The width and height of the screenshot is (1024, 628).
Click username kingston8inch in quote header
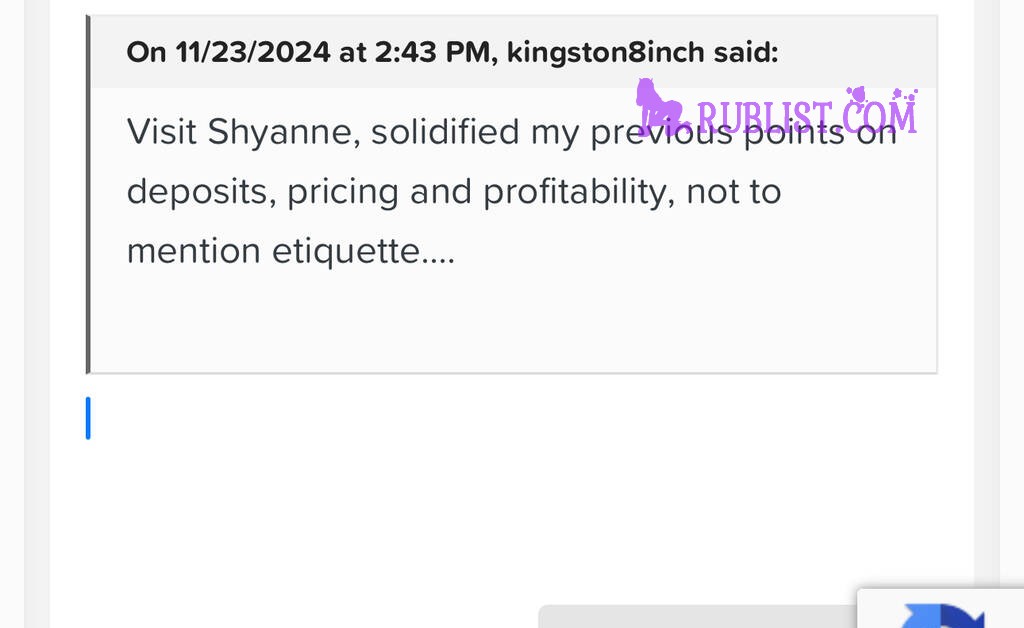(605, 52)
